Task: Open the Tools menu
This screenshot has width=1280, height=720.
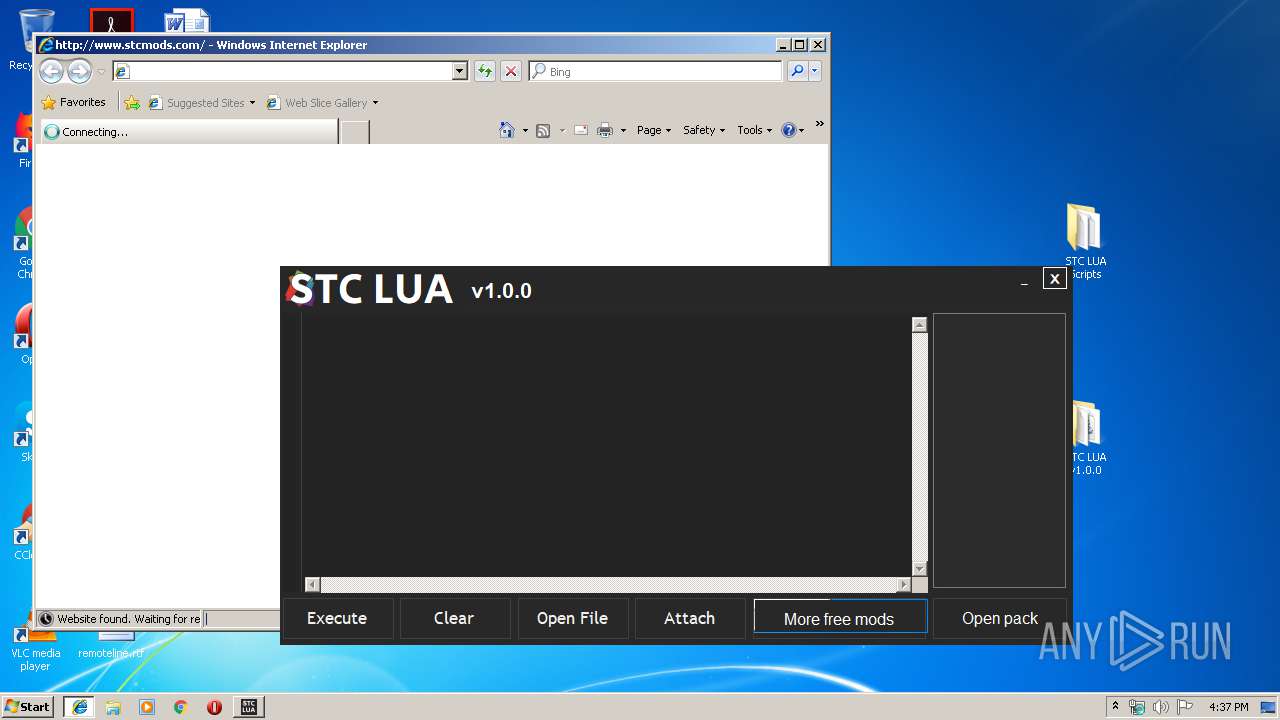Action: click(754, 130)
